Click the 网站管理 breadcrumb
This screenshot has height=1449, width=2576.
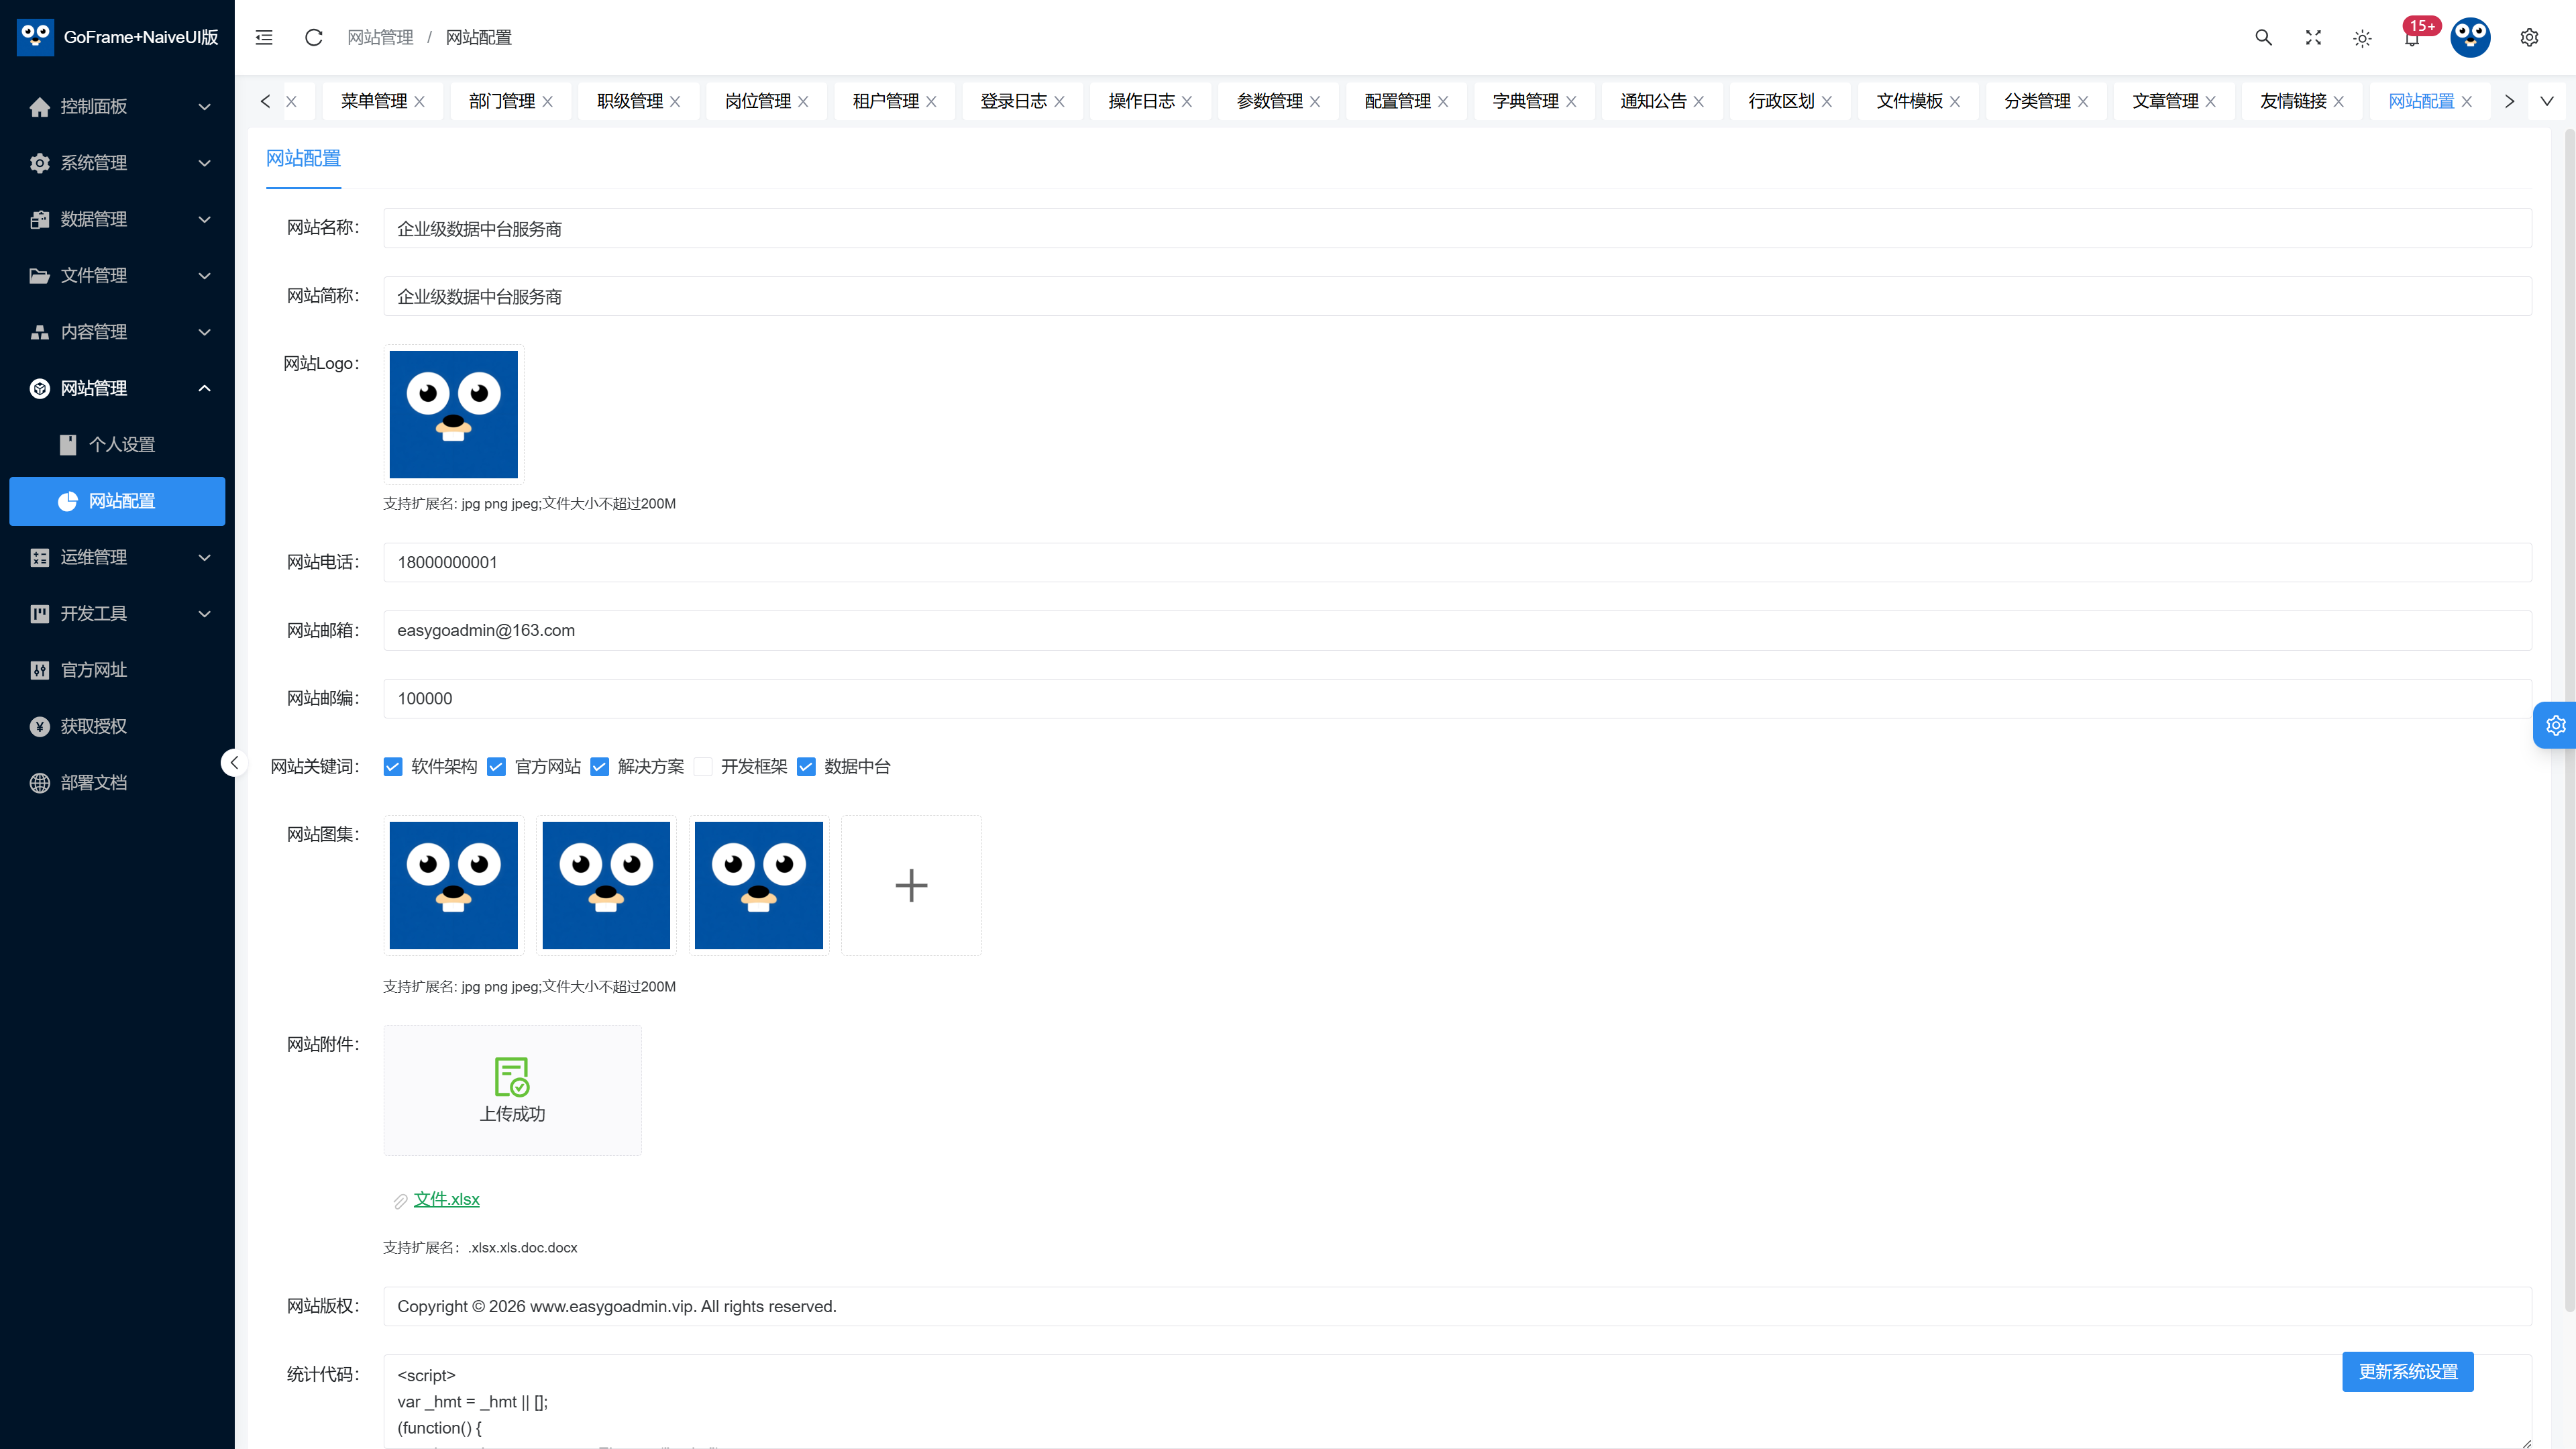[380, 37]
